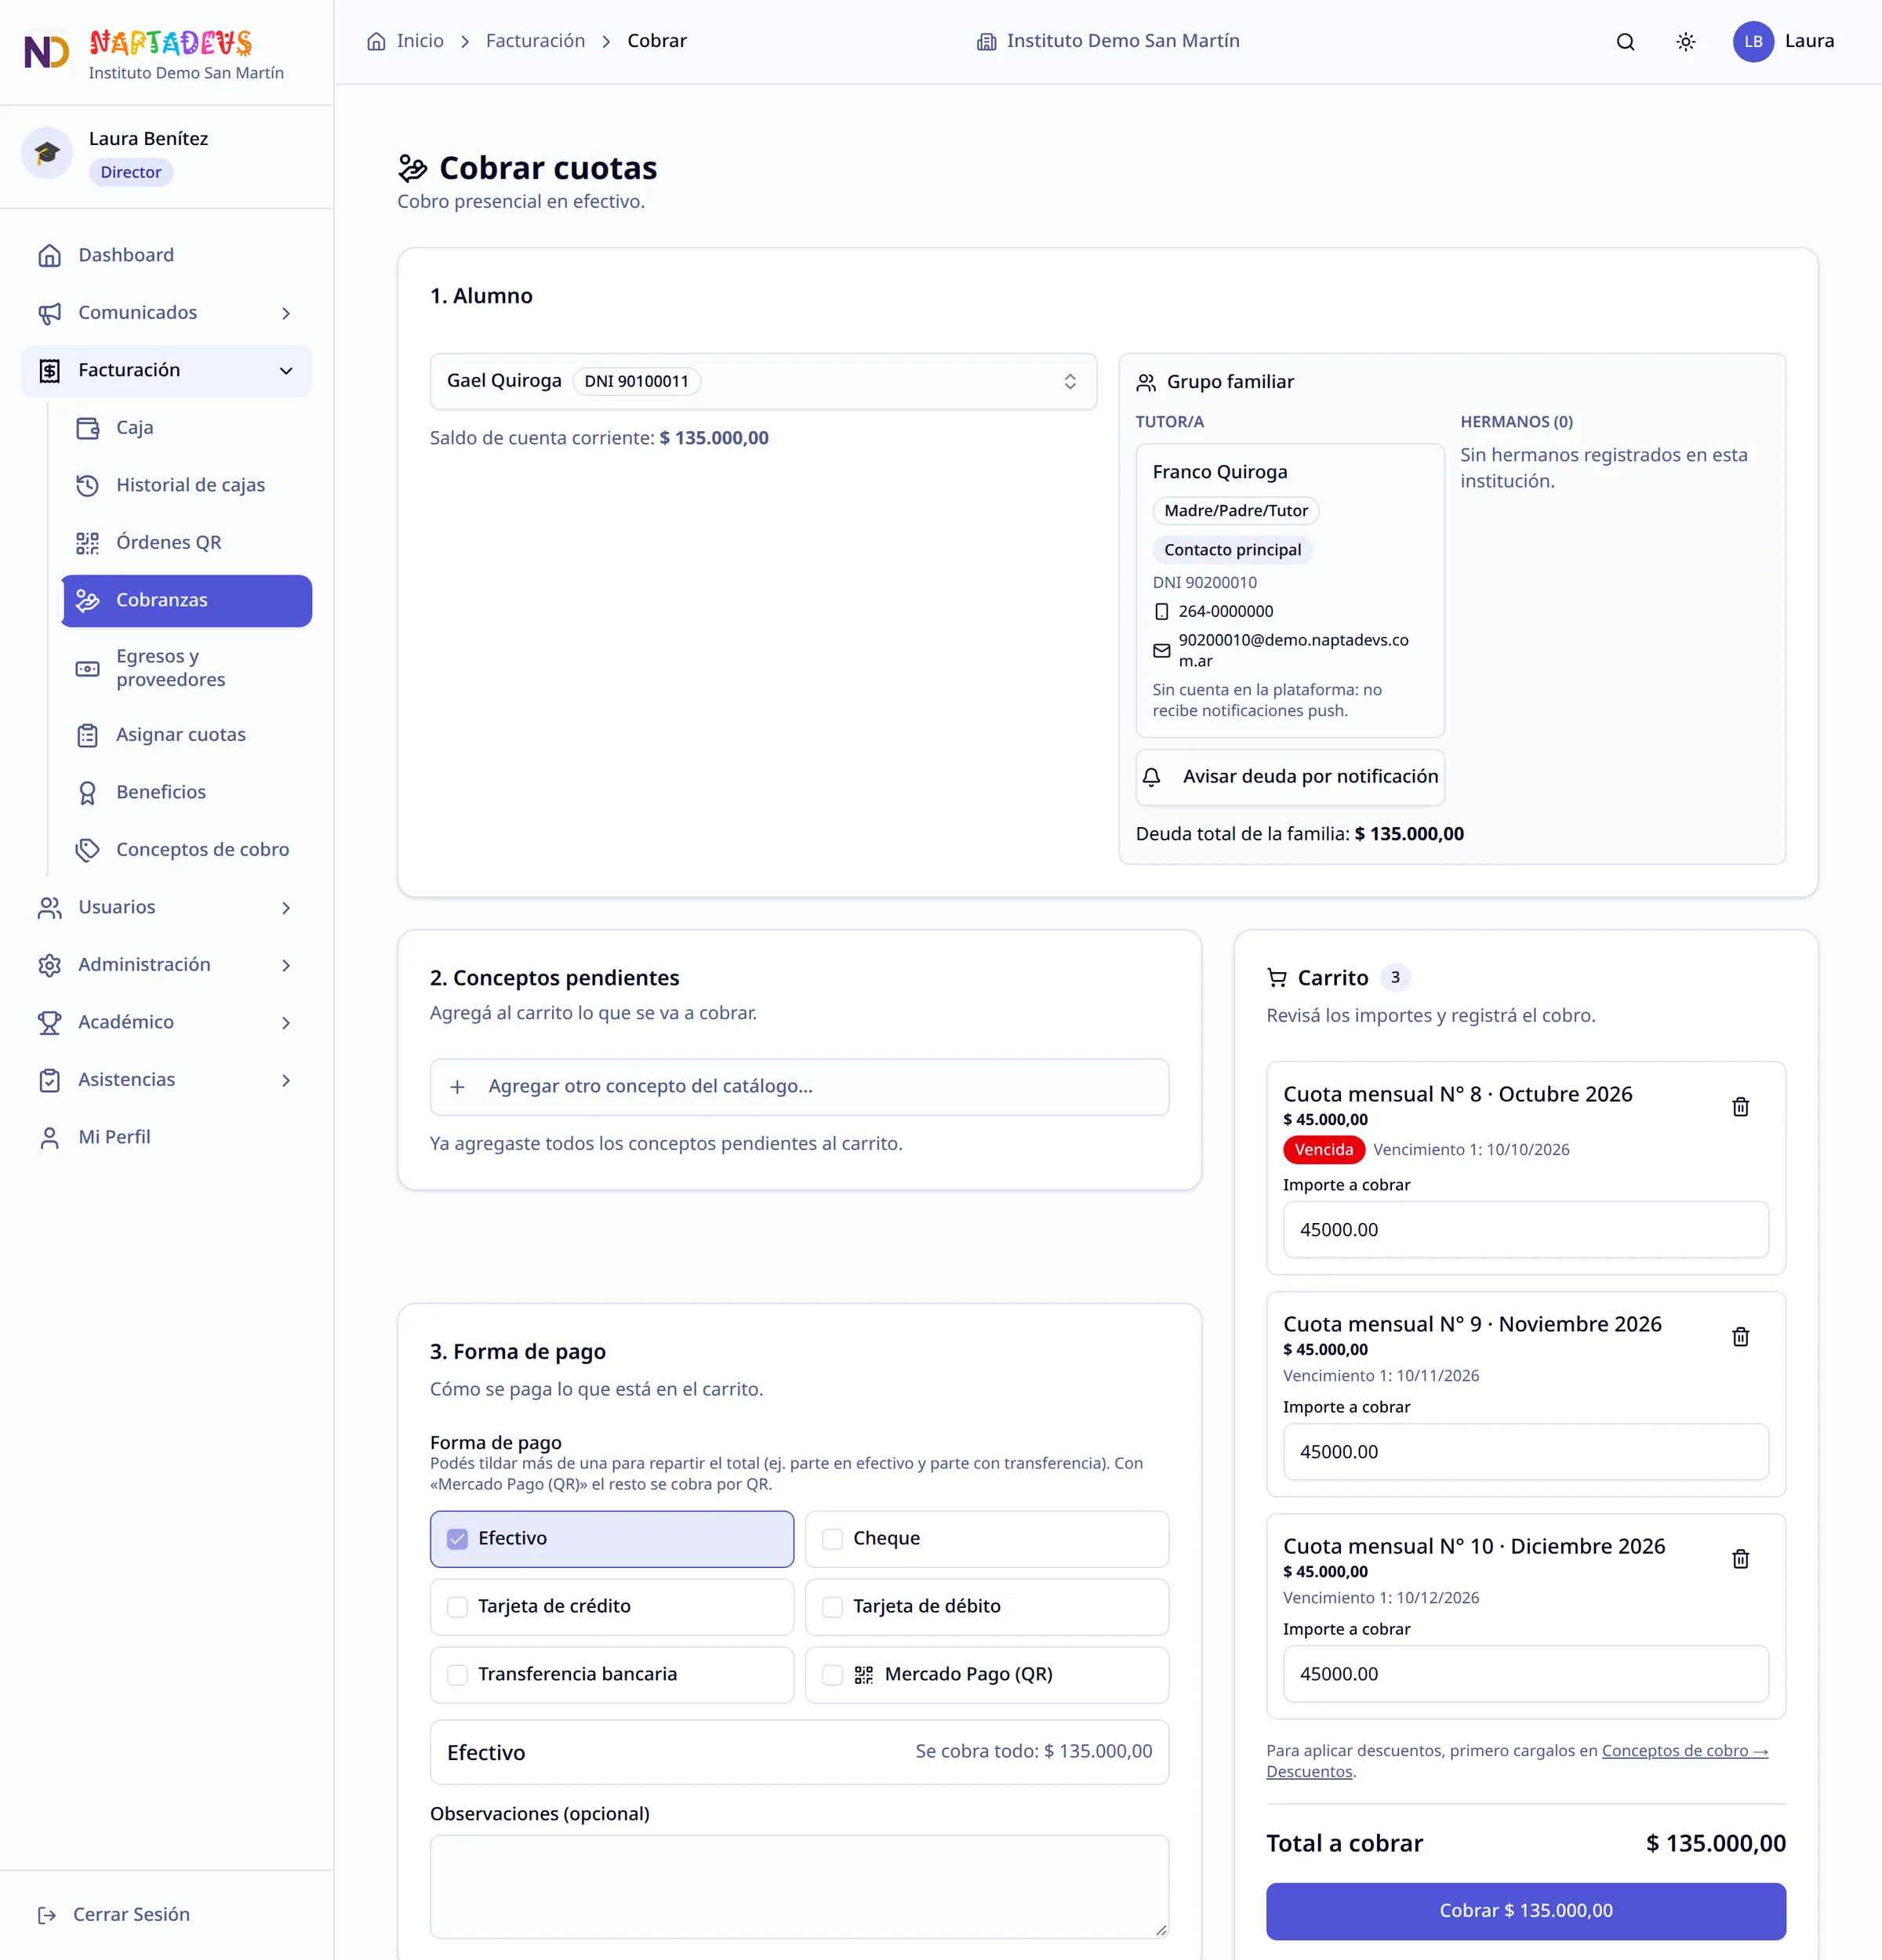
Task: Click the Cerrar Sesión logout icon
Action: click(47, 1915)
